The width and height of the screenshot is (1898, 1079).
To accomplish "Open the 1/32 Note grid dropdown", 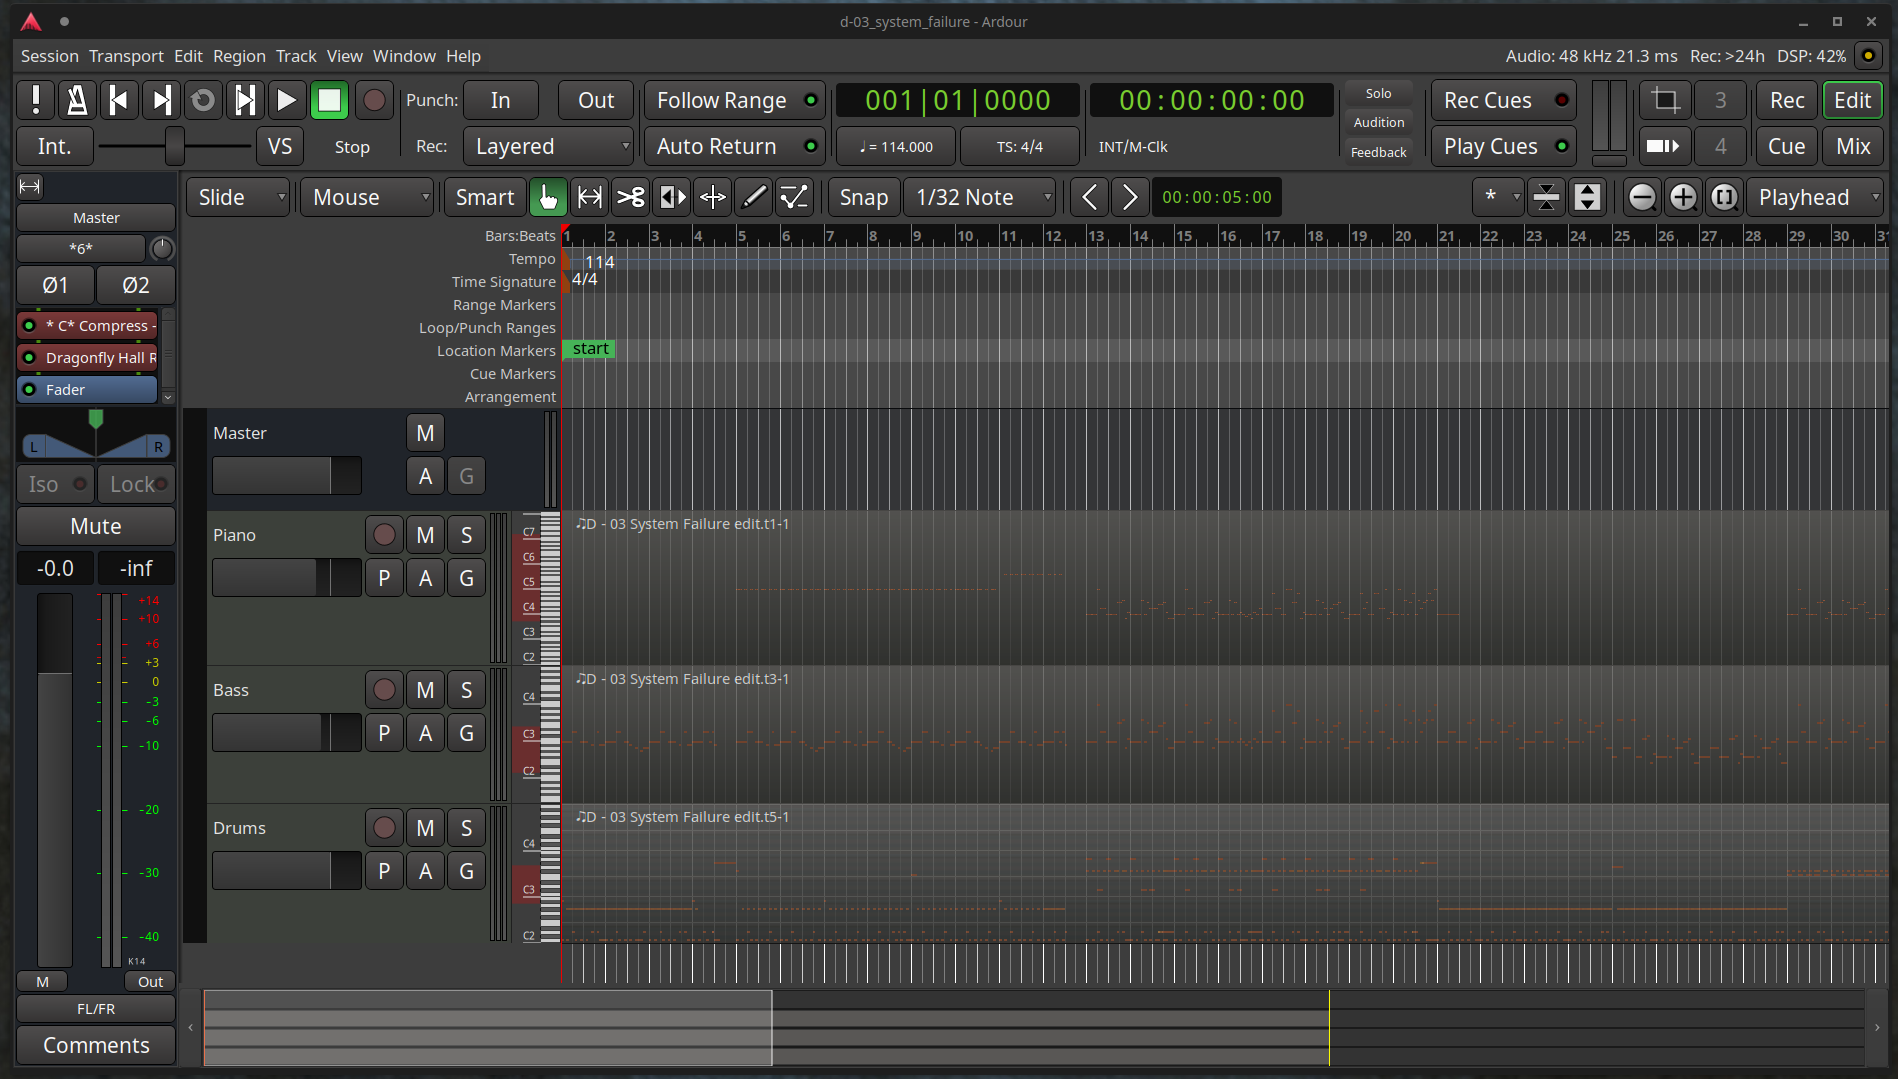I will tap(983, 197).
